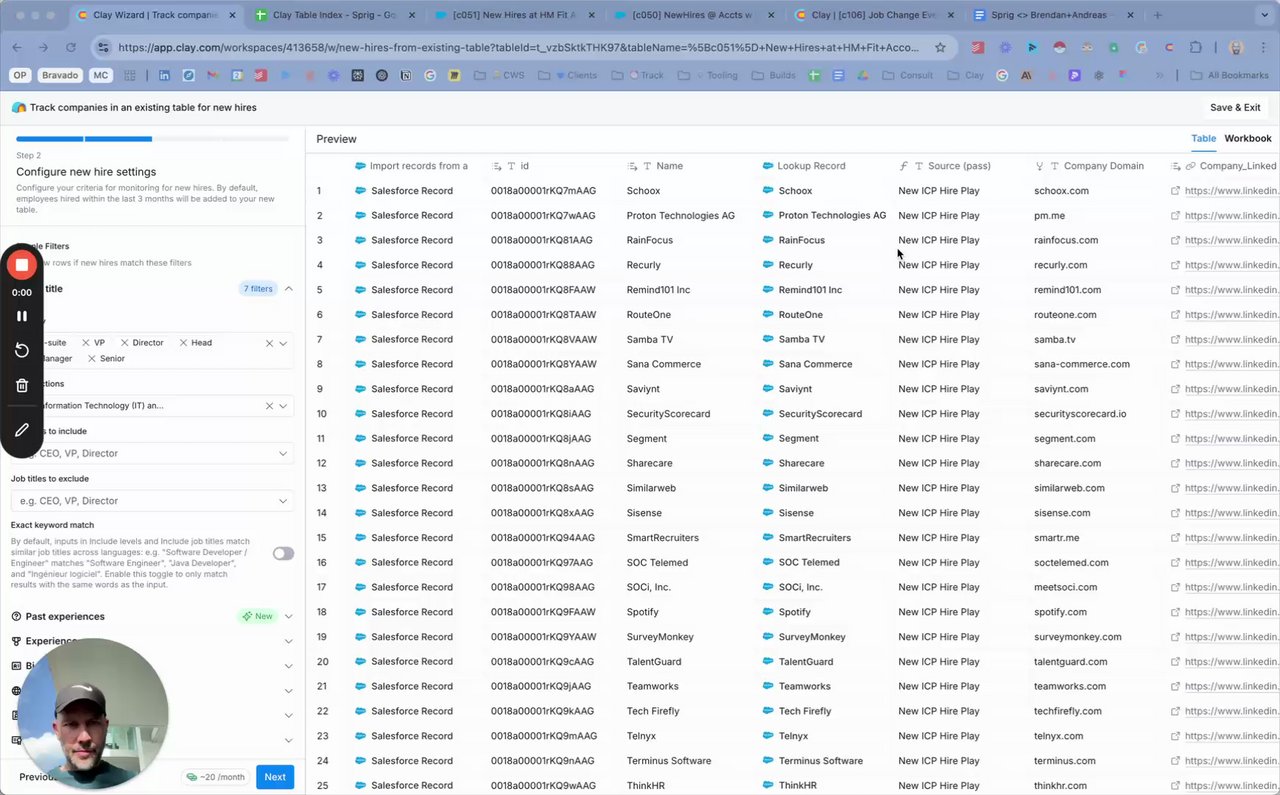Click the credits coin icon near ~20 /month
The image size is (1280, 795).
coord(192,777)
